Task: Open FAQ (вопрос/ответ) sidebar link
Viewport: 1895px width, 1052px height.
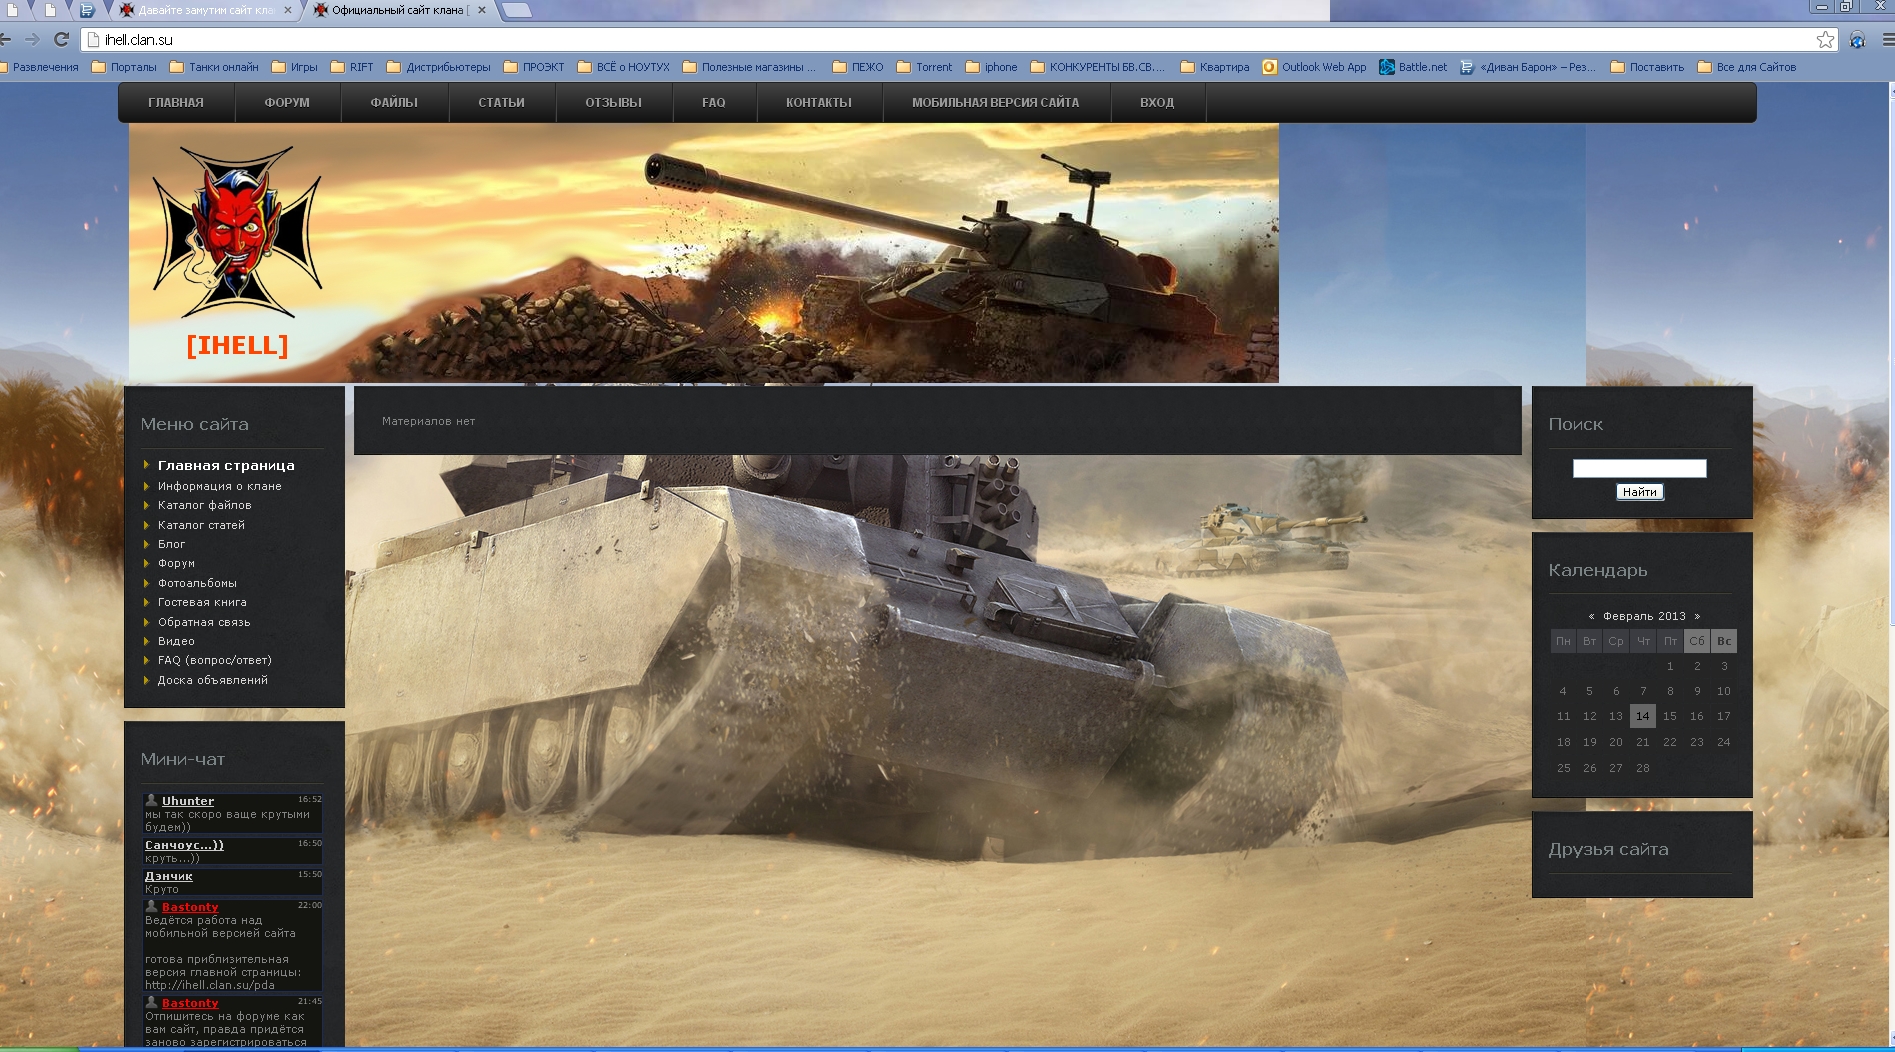Action: (214, 660)
